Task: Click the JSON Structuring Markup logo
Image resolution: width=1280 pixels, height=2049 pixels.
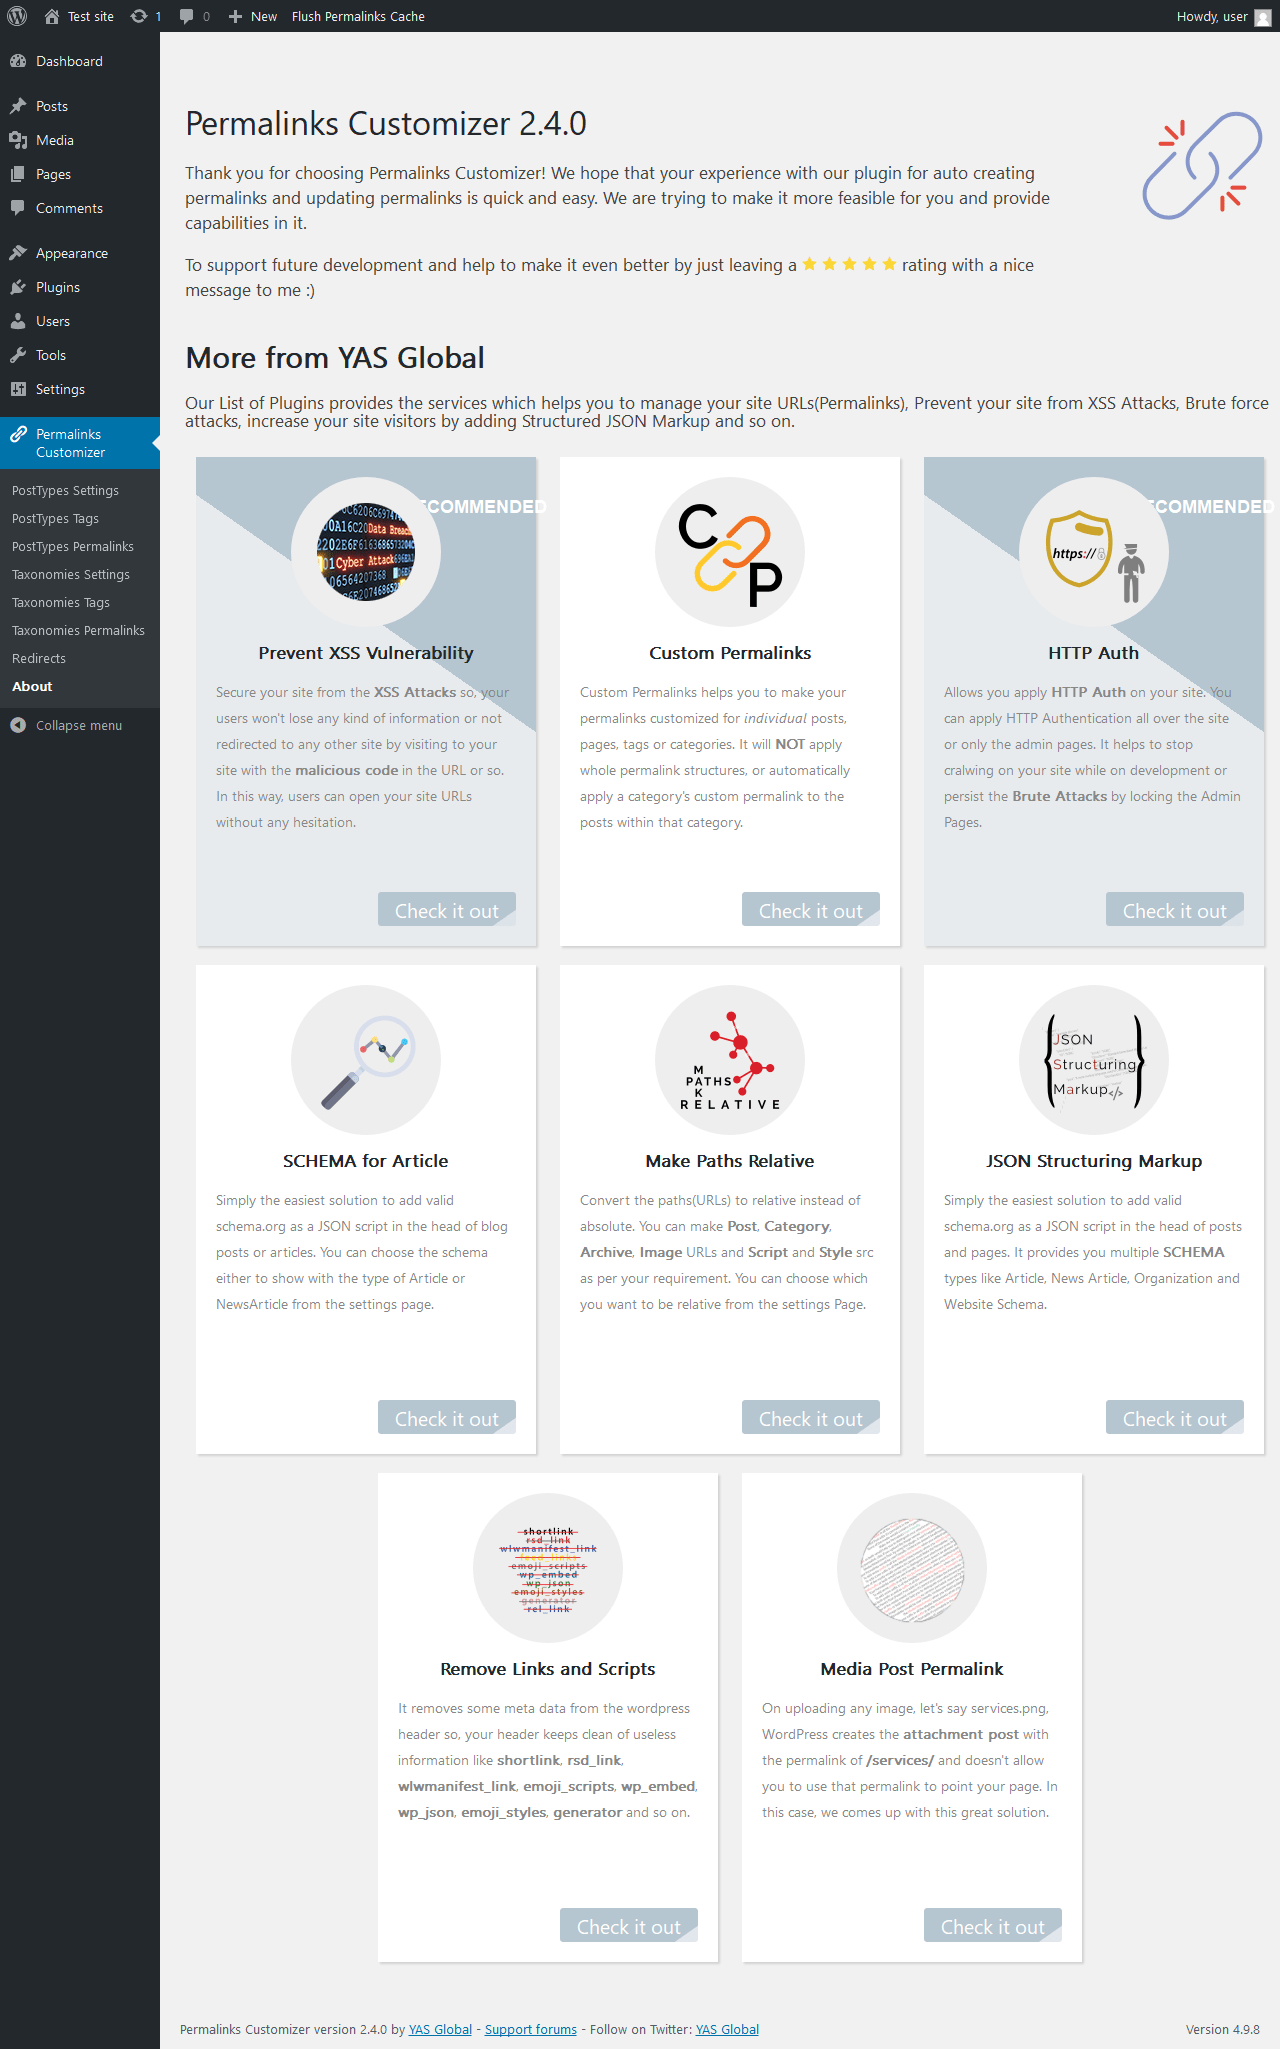Action: (1094, 1060)
